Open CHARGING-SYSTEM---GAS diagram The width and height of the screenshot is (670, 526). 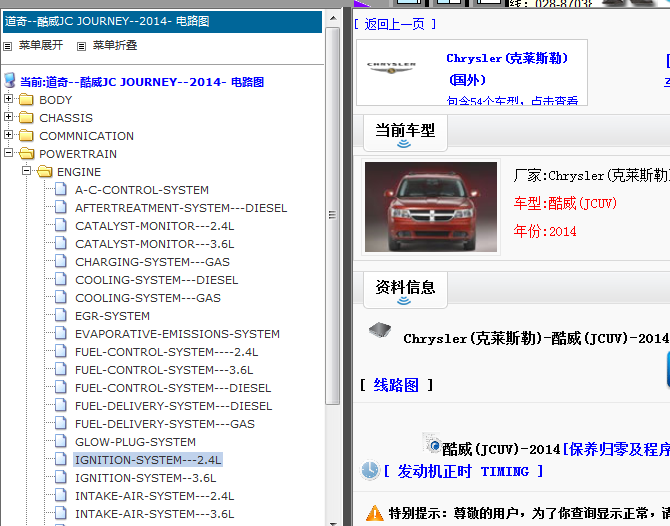point(152,262)
